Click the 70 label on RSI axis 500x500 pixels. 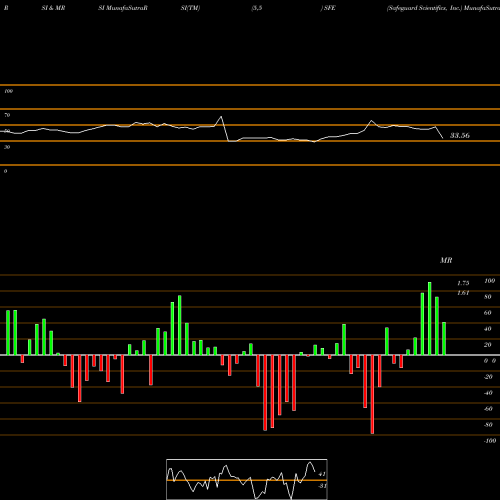tap(7, 115)
